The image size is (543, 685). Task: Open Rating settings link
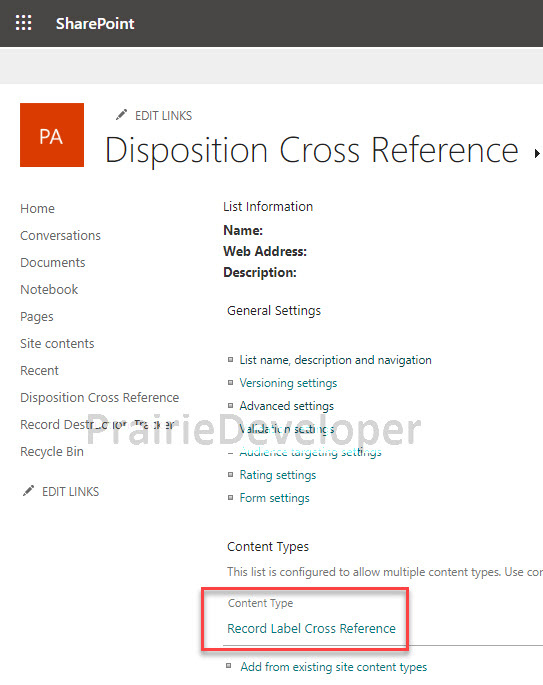(x=278, y=475)
